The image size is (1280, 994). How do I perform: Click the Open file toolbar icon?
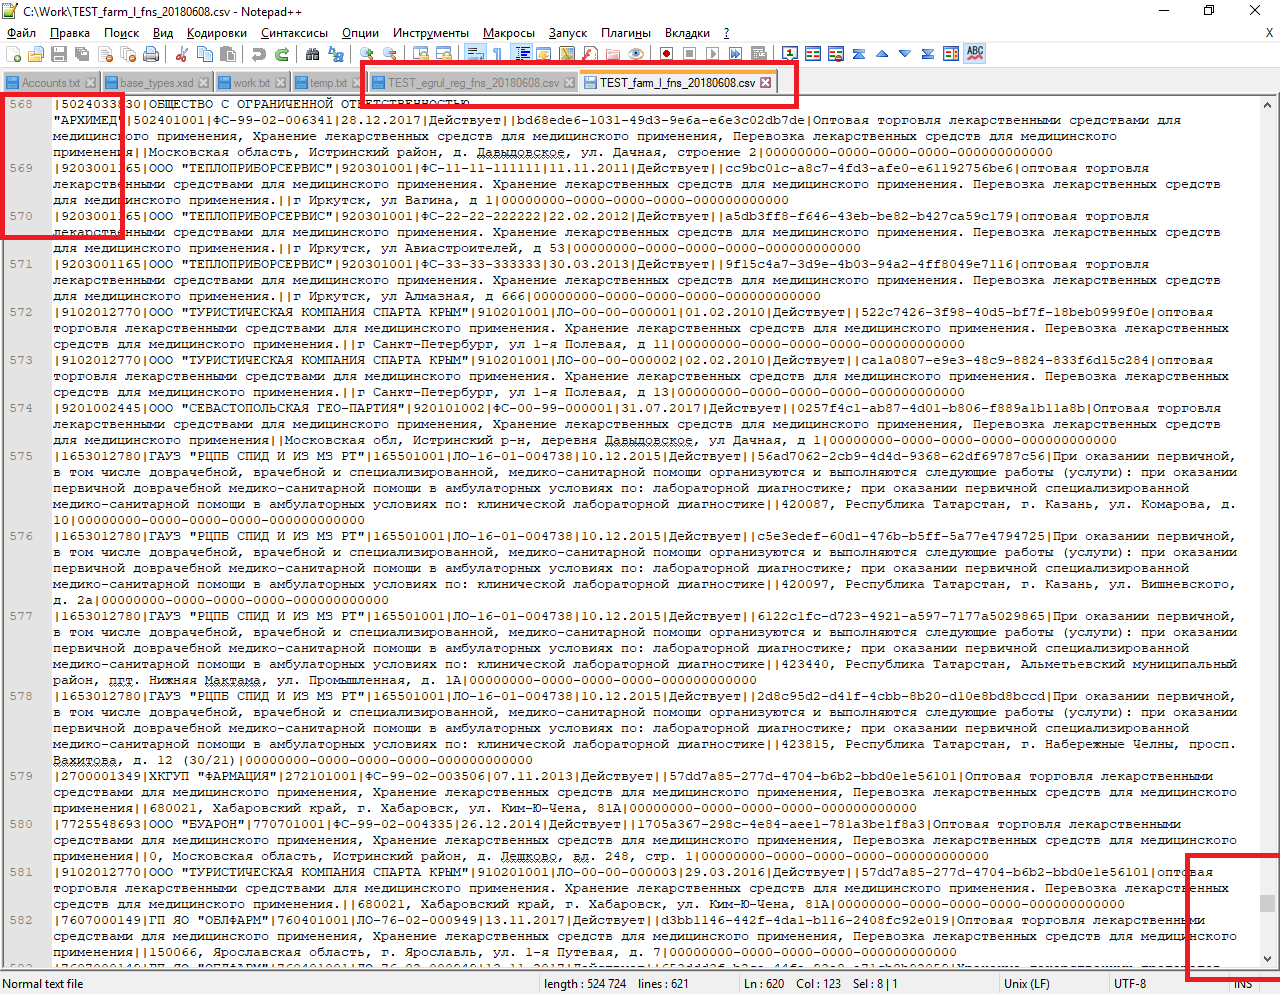coord(35,54)
